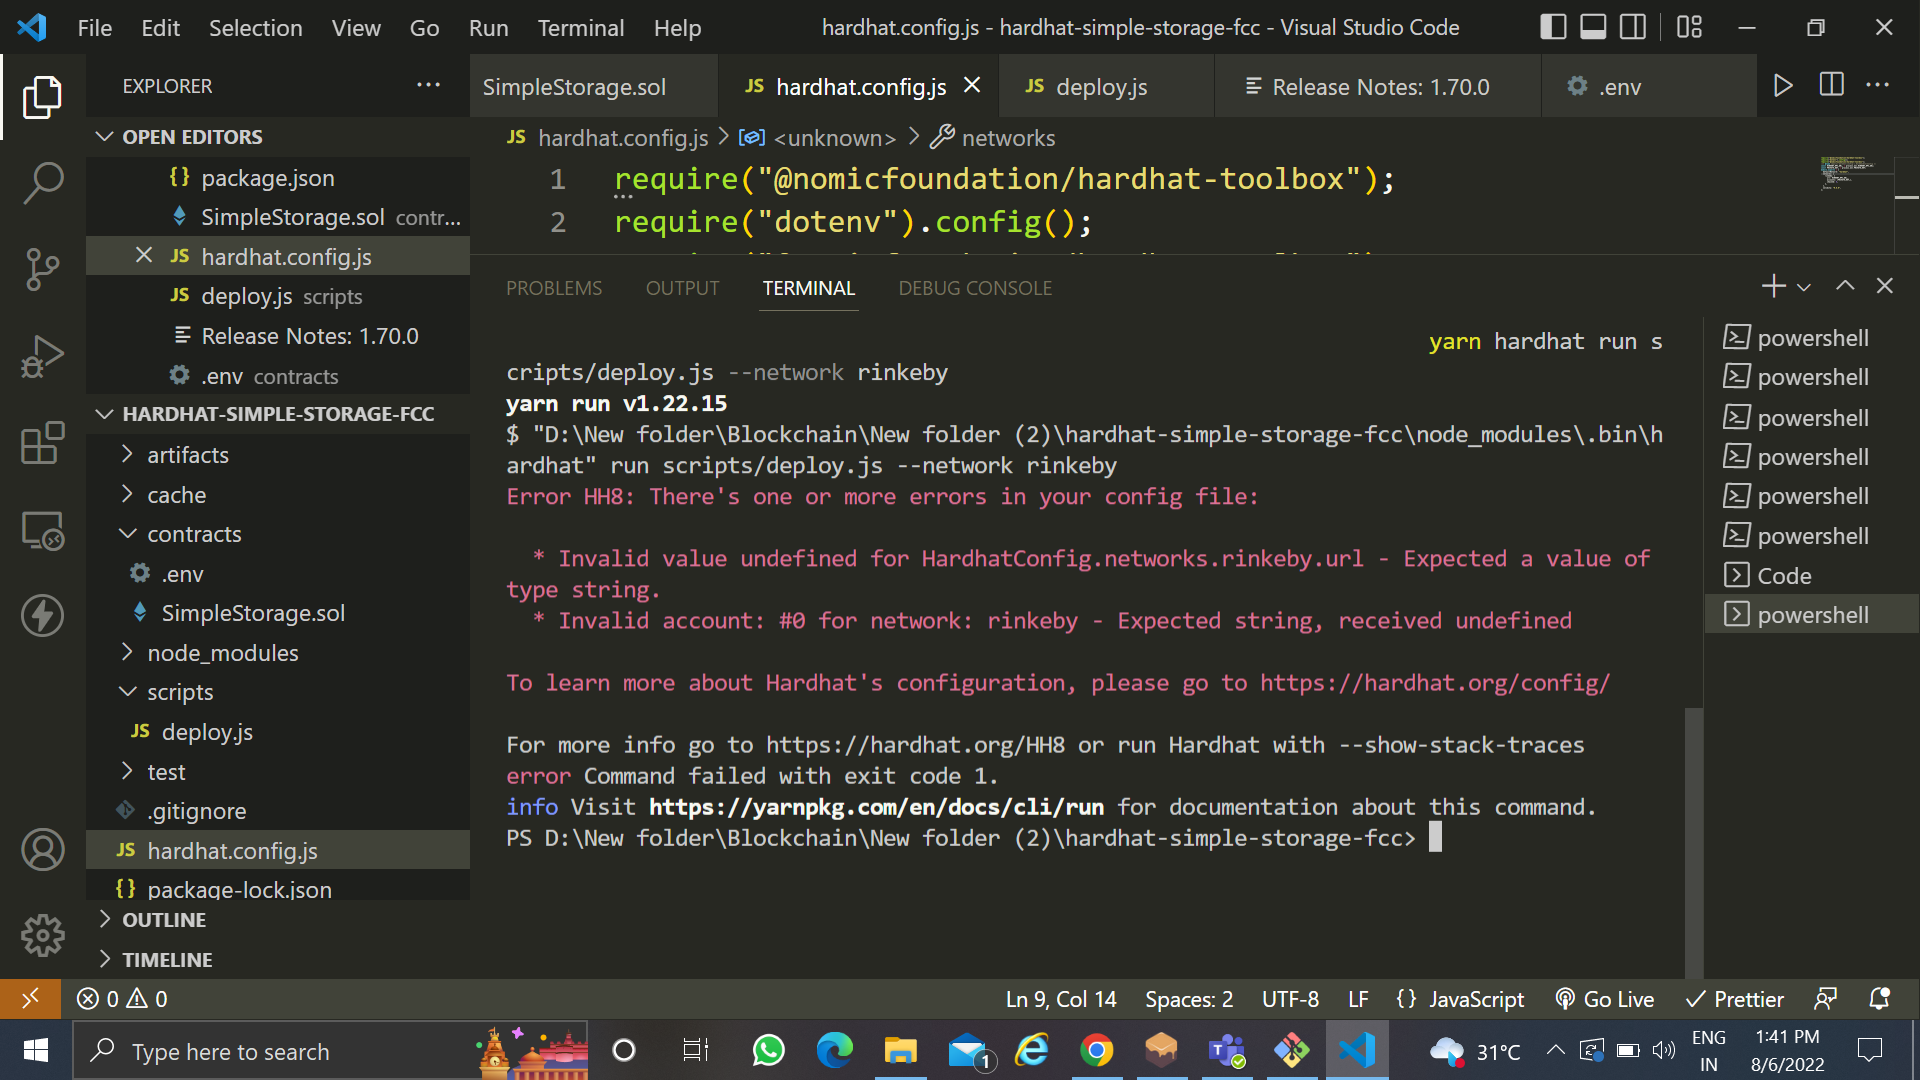
Task: Switch to the Debug Console tab
Action: click(x=975, y=288)
